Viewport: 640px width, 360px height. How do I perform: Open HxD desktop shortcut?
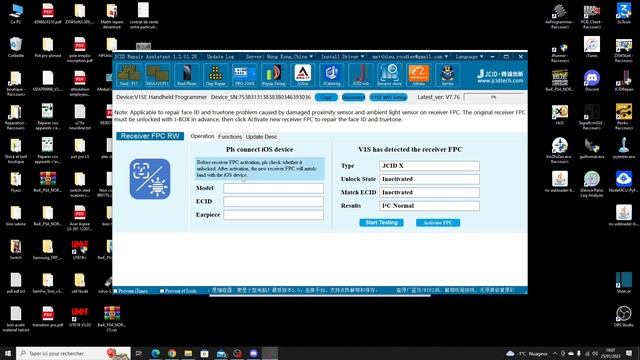pyautogui.click(x=560, y=114)
